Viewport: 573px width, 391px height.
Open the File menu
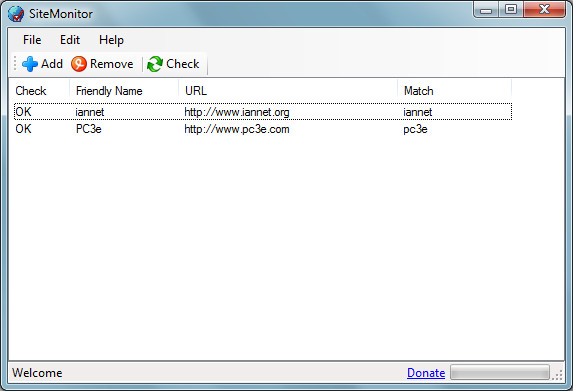coord(32,40)
